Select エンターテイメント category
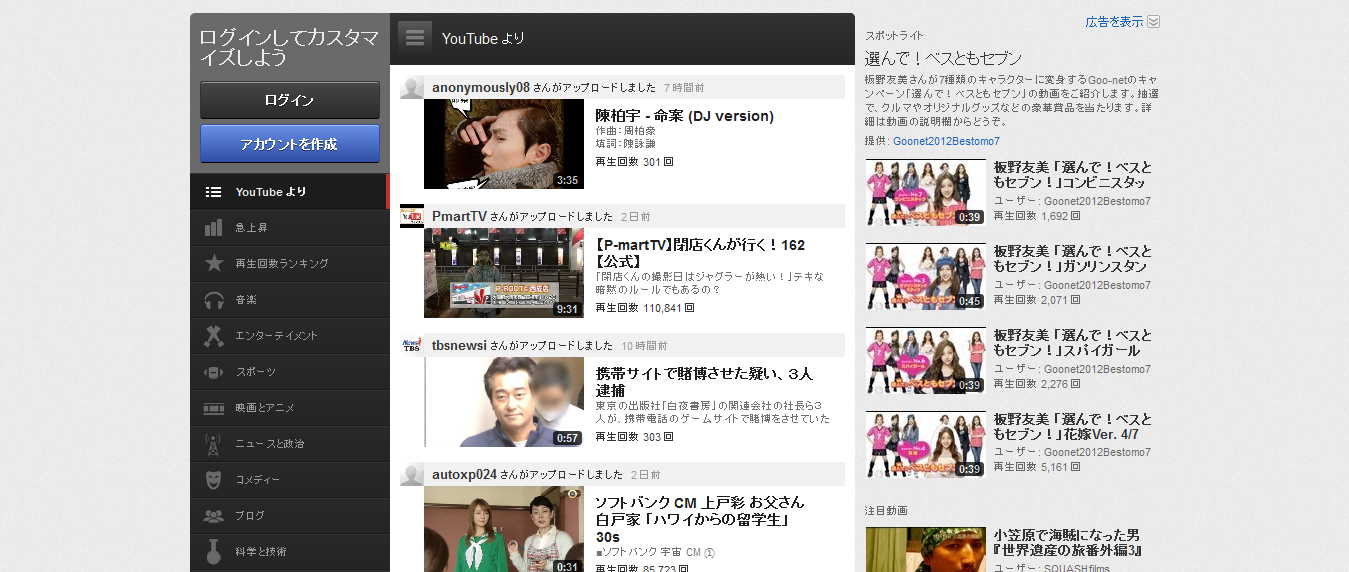Image resolution: width=1349 pixels, height=572 pixels. pos(288,336)
